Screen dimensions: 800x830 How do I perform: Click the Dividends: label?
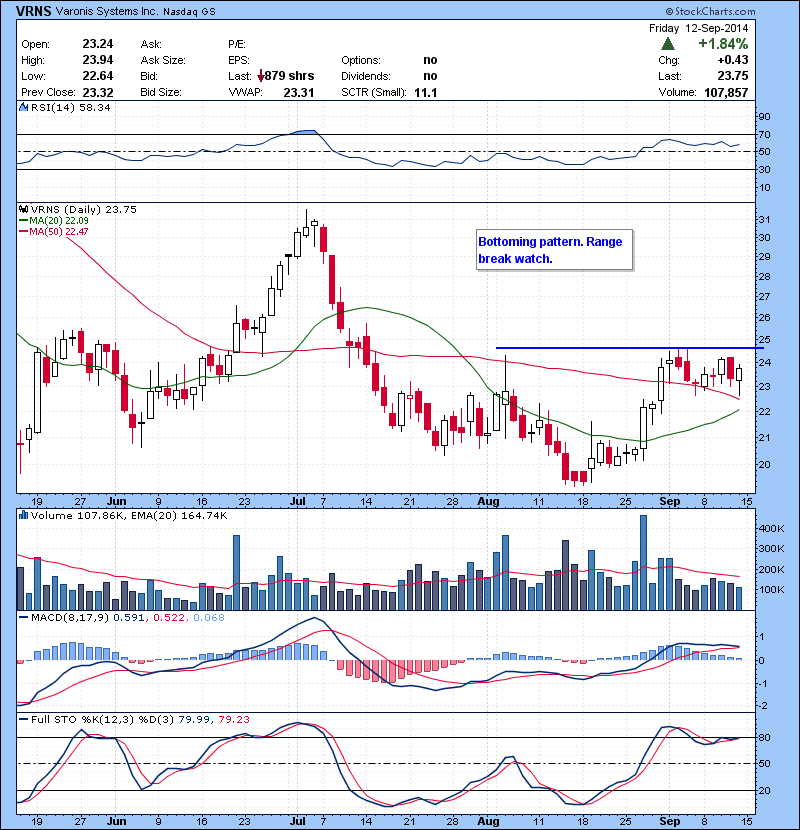(366, 76)
